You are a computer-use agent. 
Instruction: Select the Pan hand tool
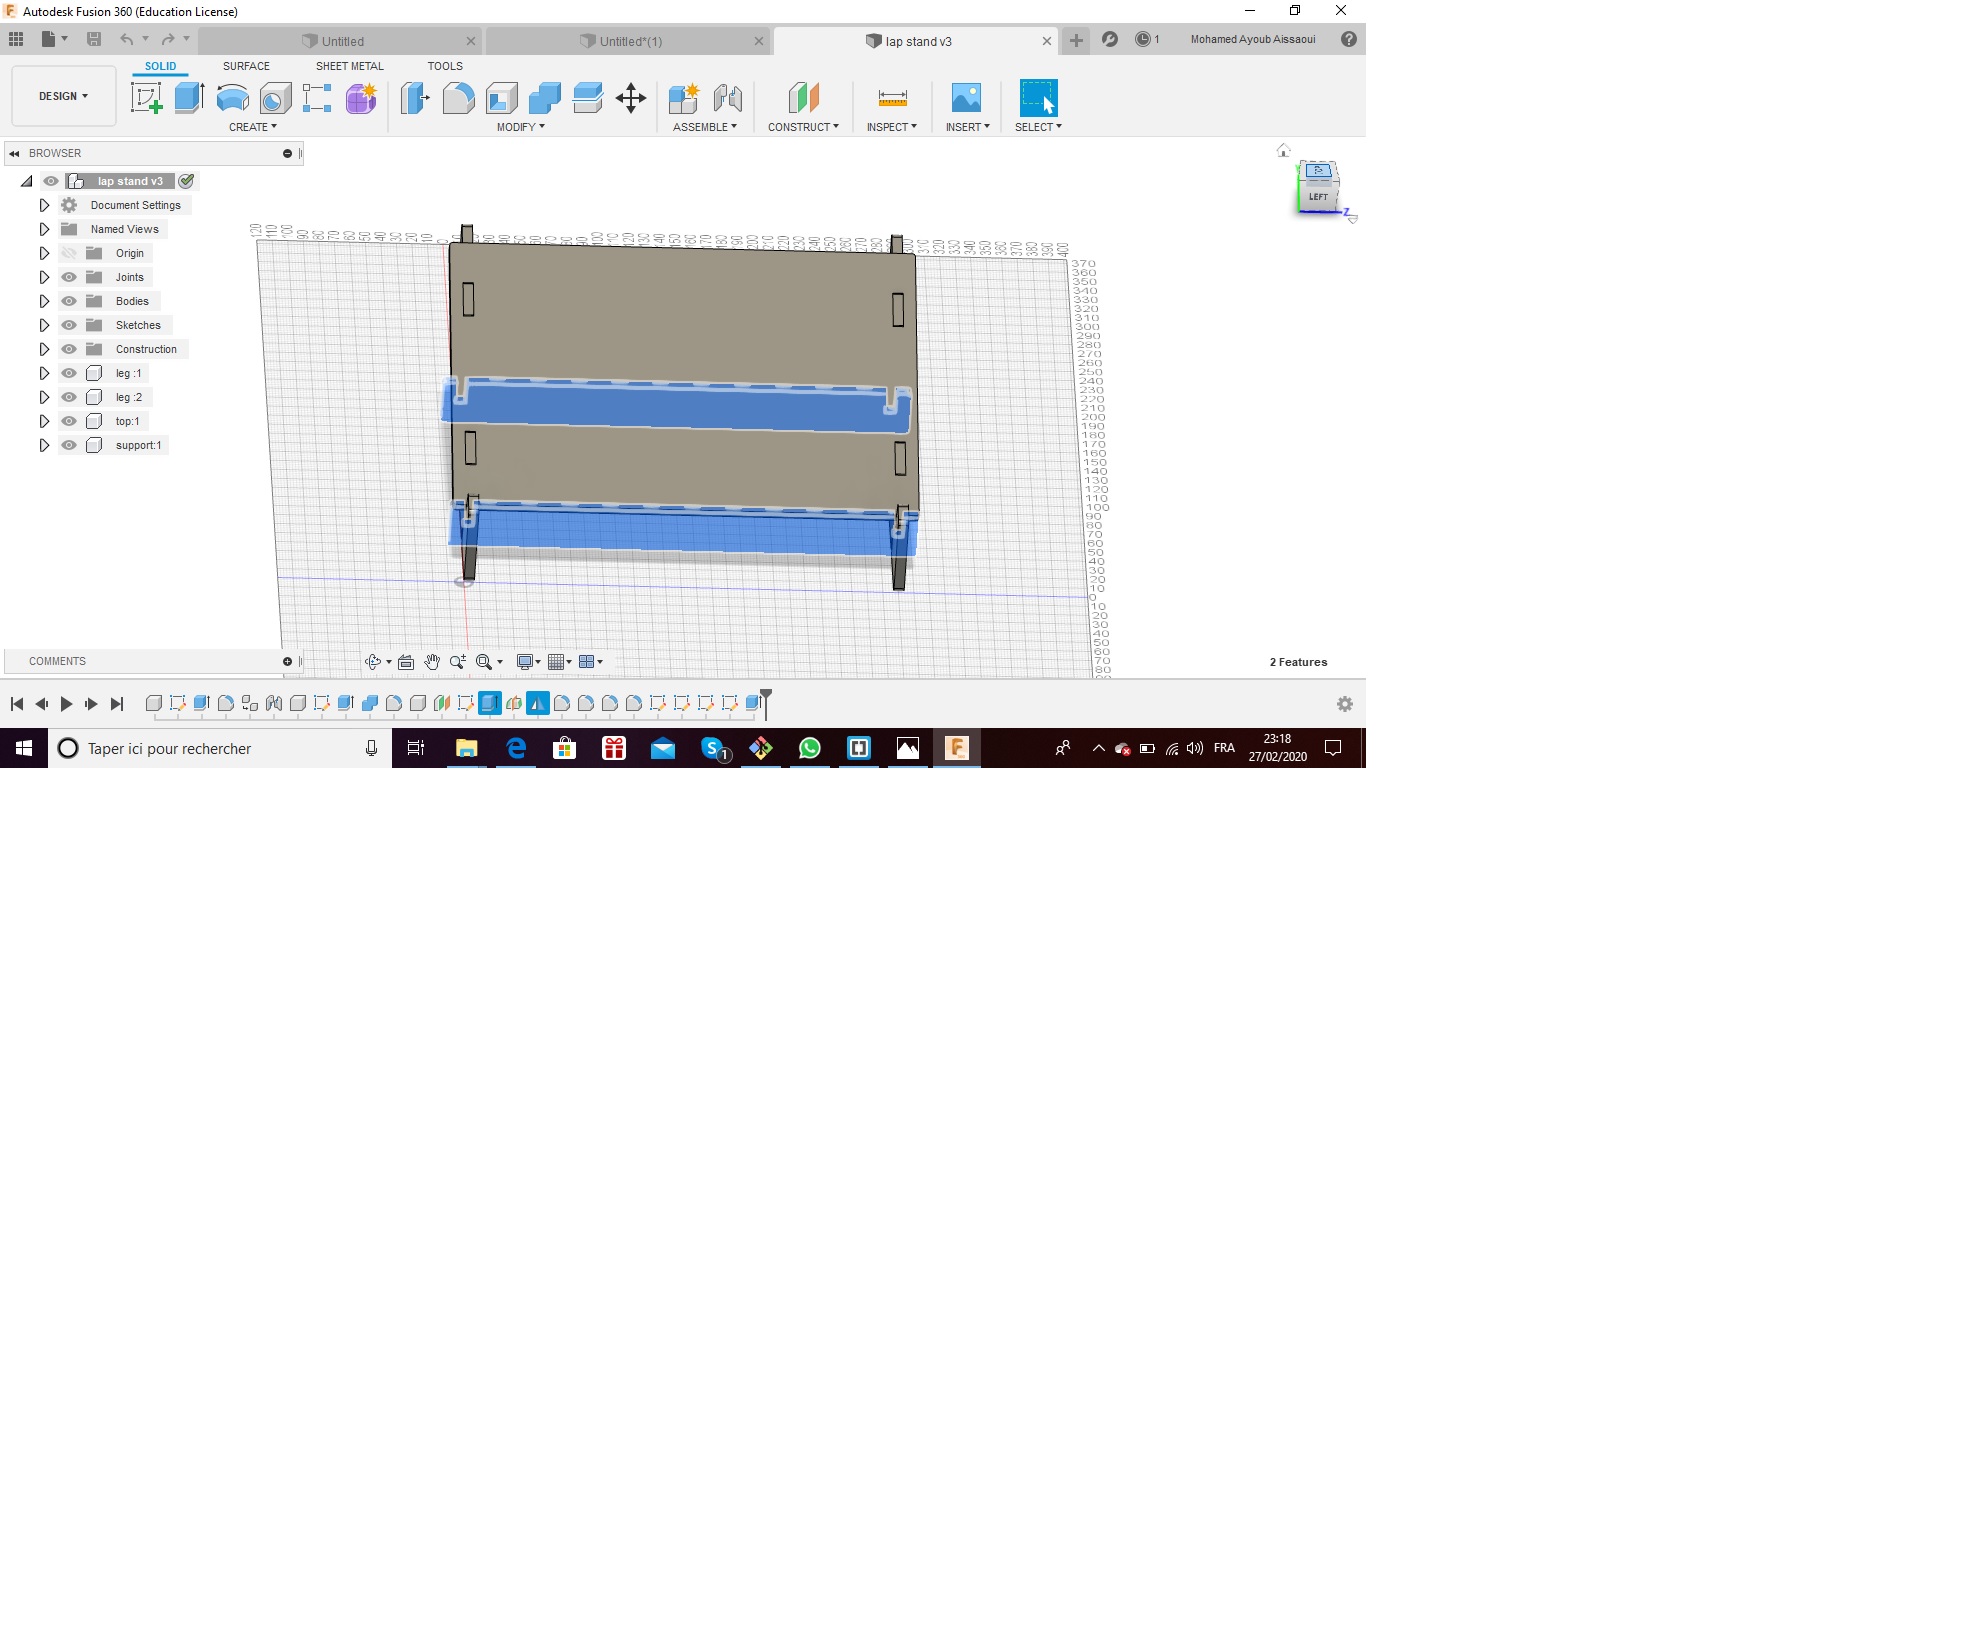tap(432, 662)
